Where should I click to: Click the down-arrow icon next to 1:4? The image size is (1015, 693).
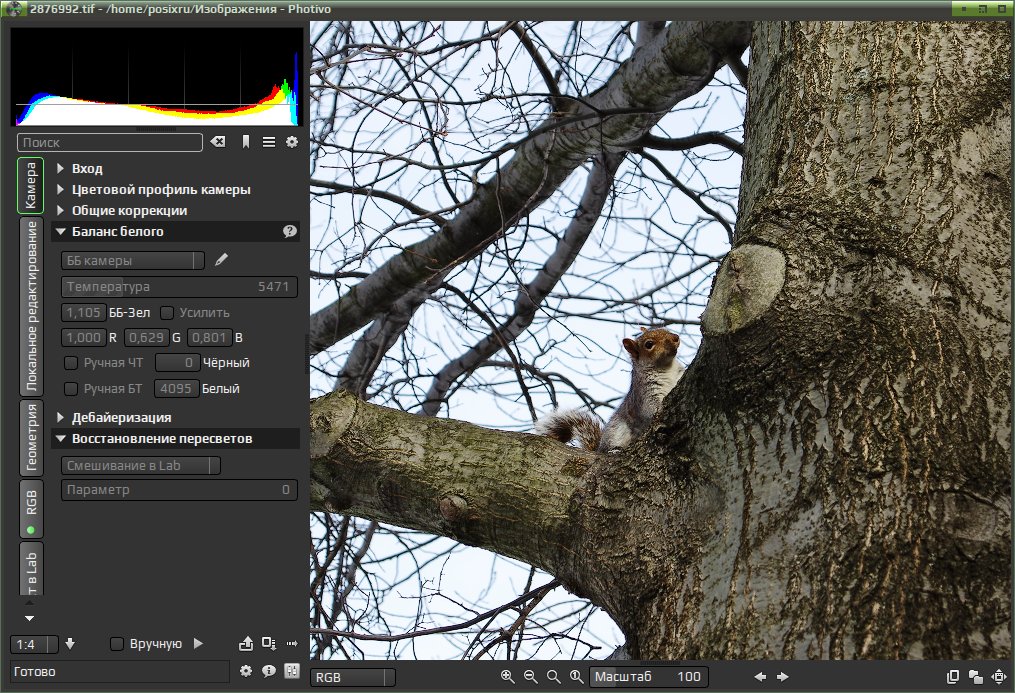[x=70, y=644]
